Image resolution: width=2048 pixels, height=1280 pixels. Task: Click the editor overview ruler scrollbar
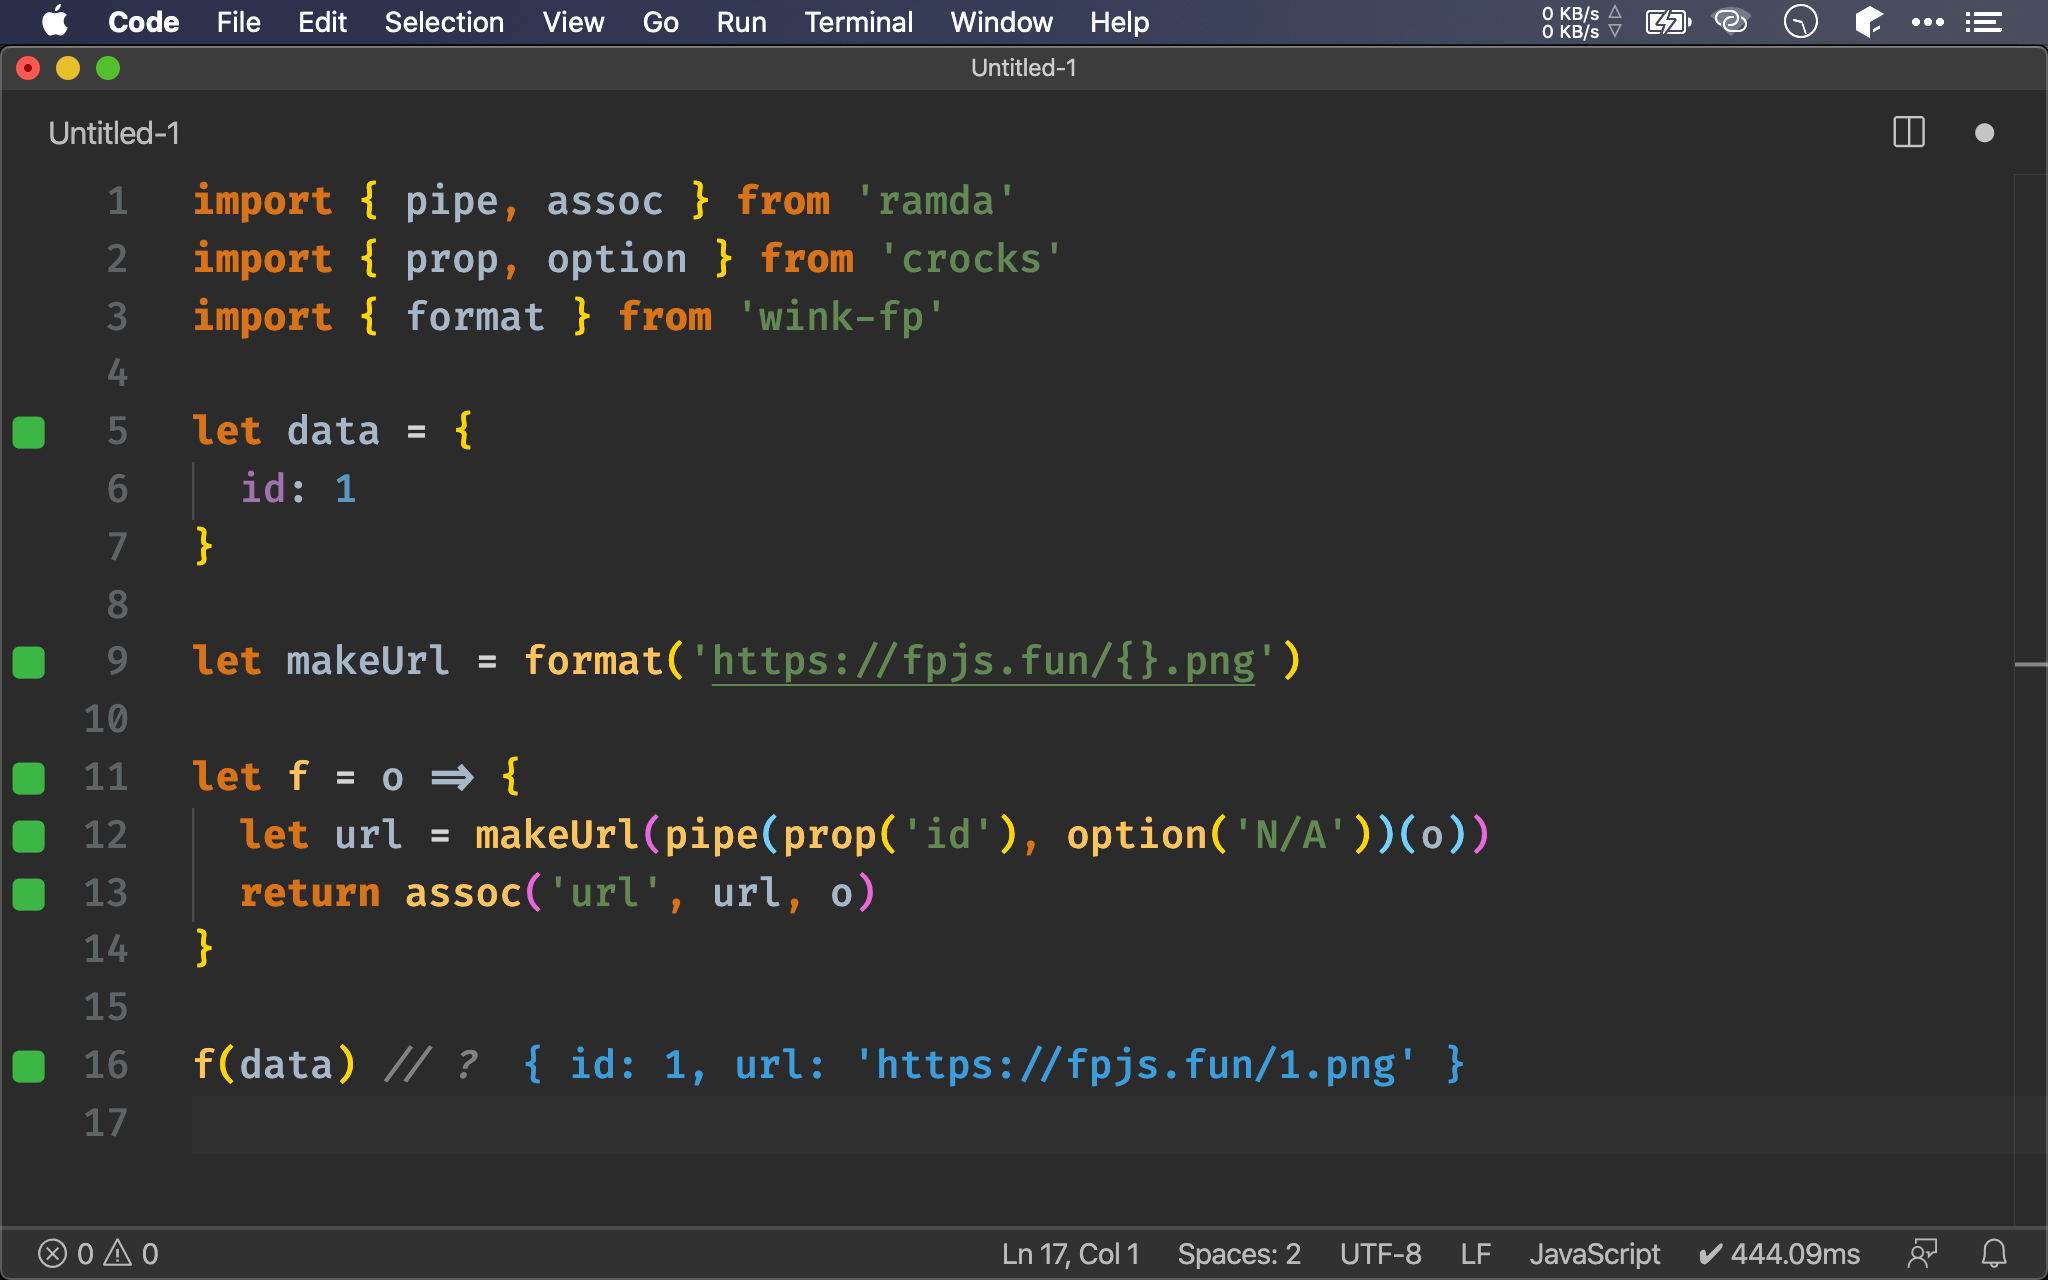2030,698
